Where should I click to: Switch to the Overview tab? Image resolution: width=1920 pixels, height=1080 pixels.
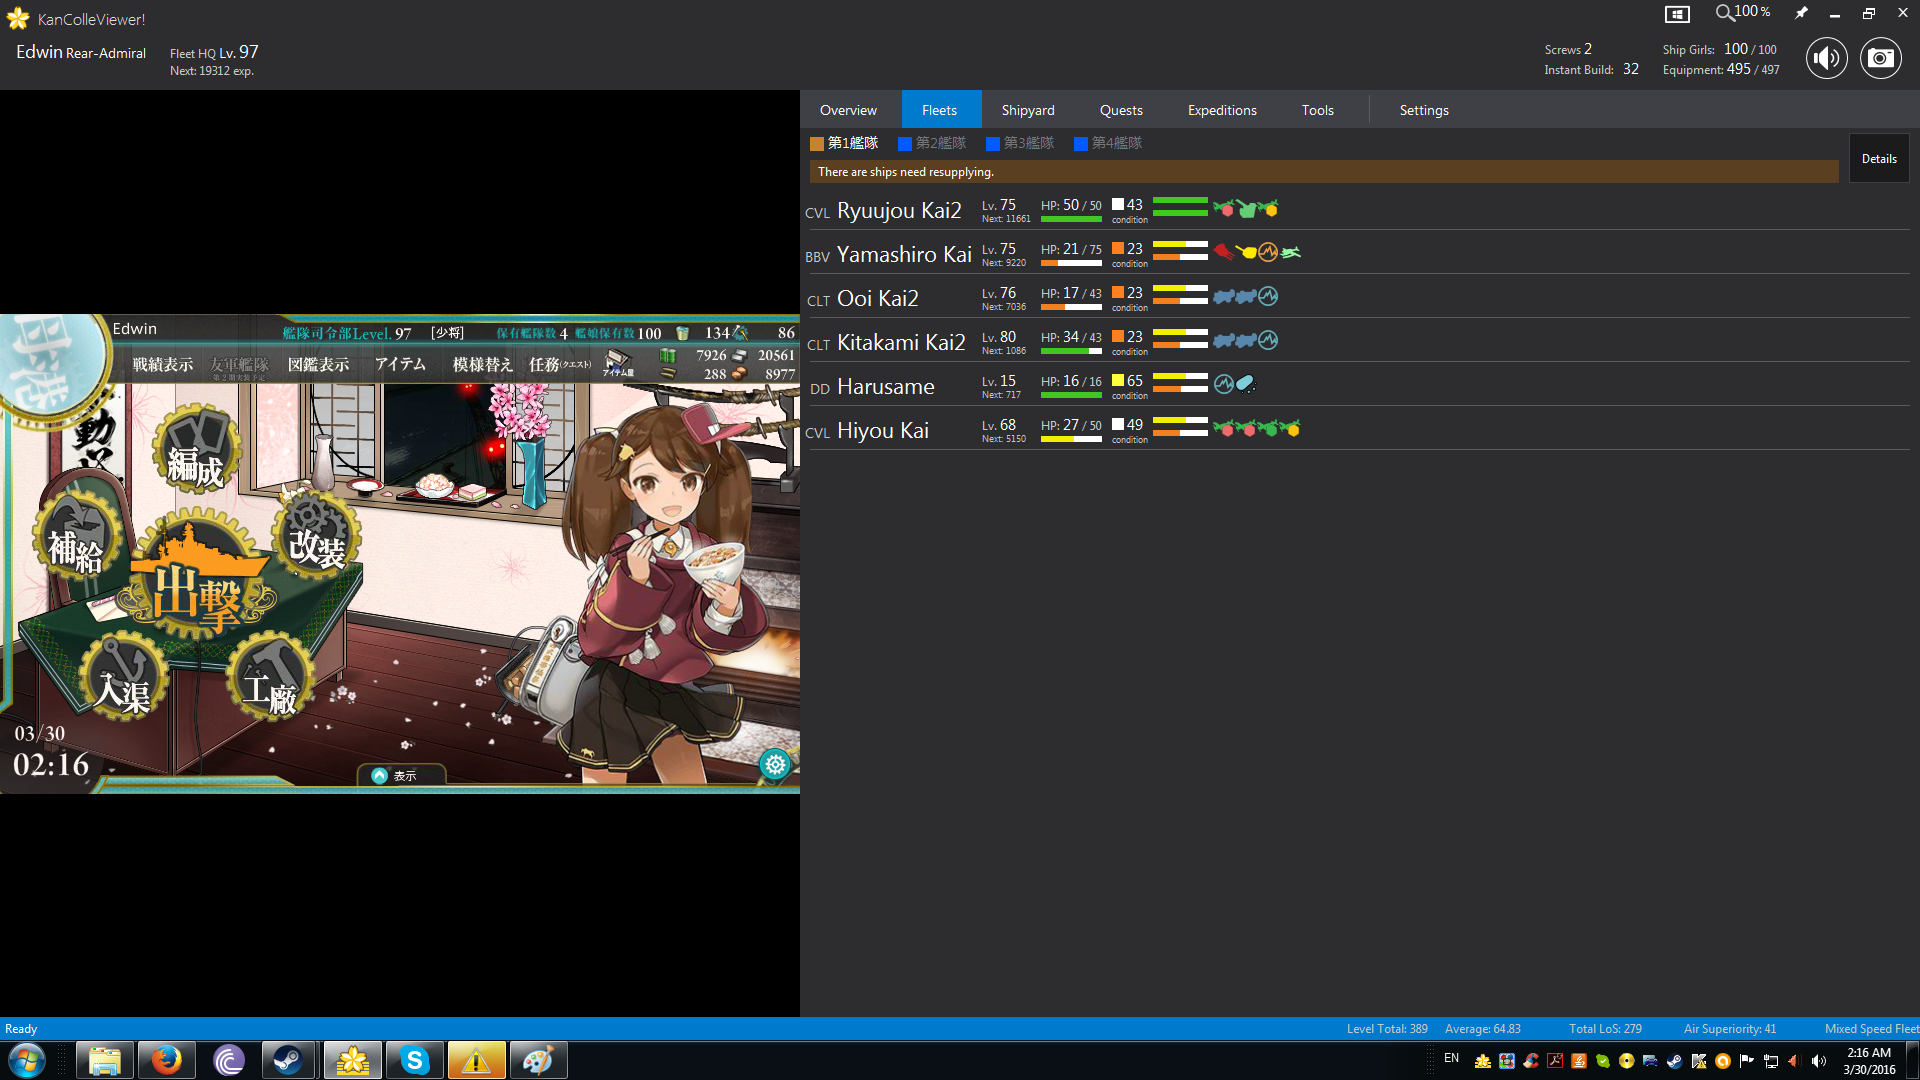[848, 110]
